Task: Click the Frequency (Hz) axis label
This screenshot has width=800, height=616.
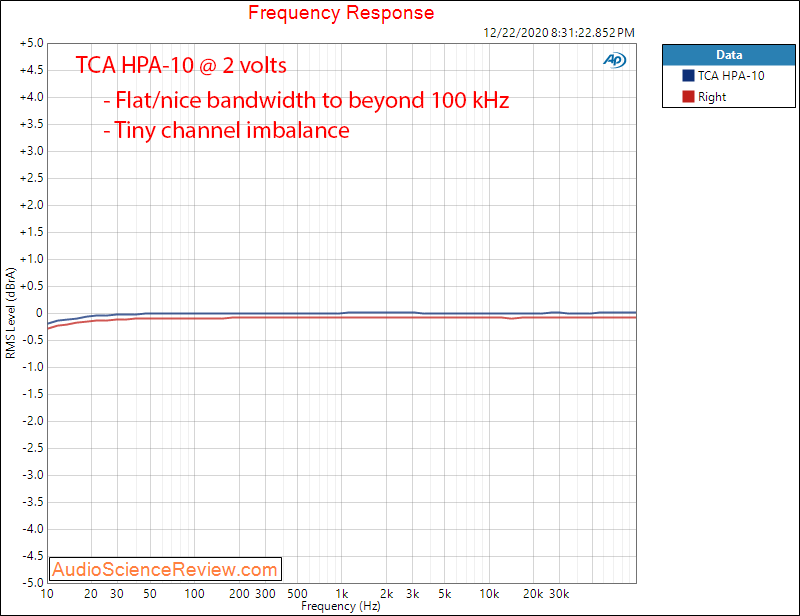Action: click(x=341, y=606)
